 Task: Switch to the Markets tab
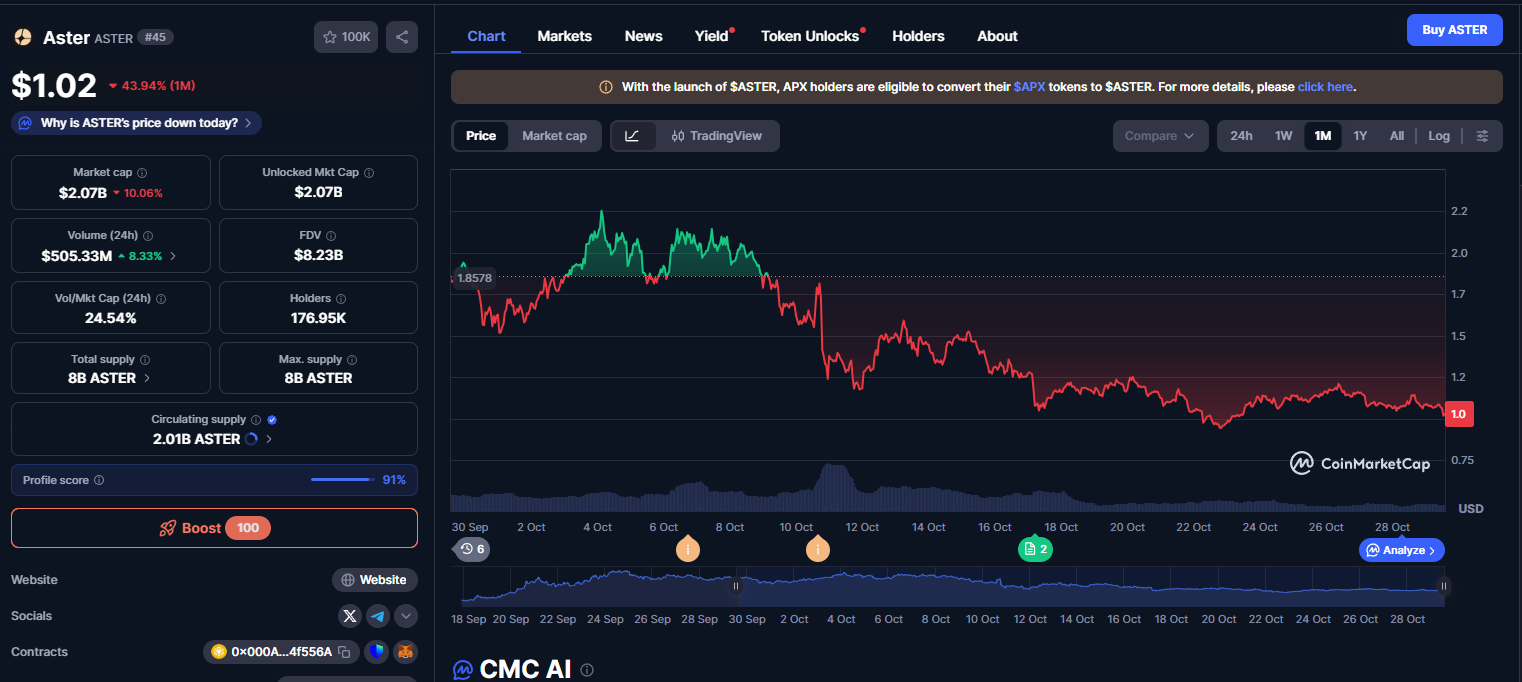[x=564, y=36]
